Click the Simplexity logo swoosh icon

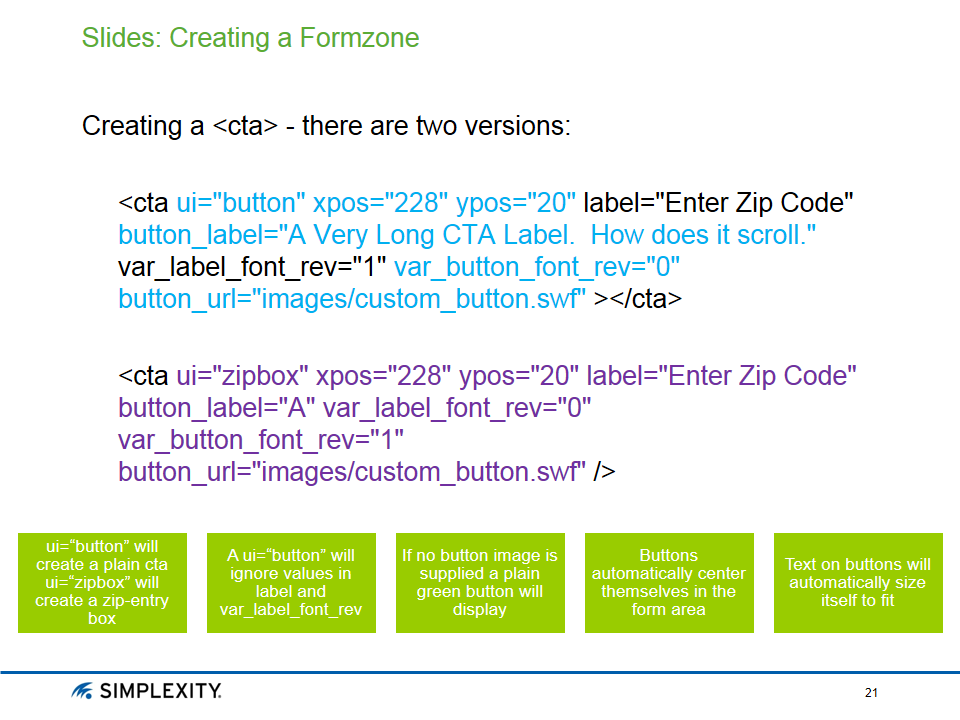[x=83, y=691]
